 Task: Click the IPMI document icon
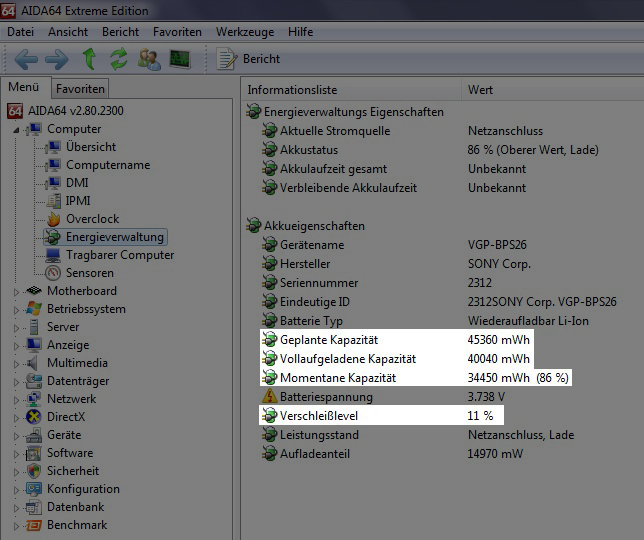(53, 201)
